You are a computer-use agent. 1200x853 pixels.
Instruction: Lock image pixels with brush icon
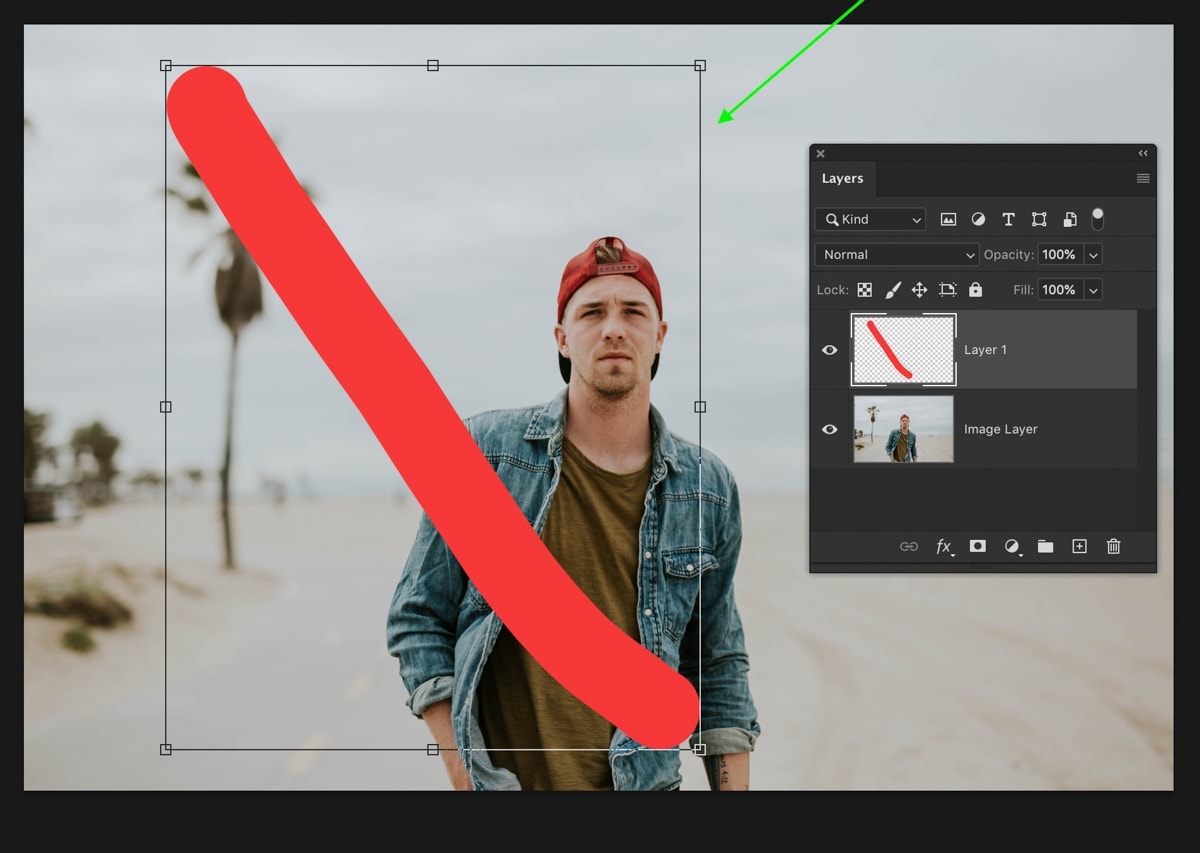(893, 290)
